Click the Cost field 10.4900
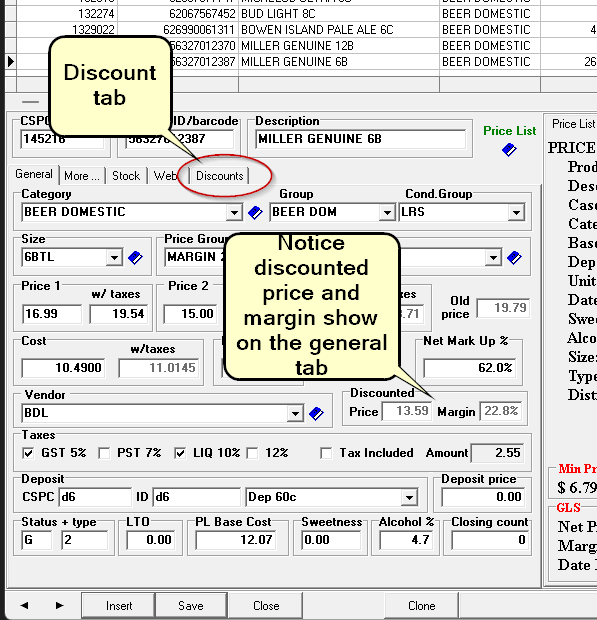This screenshot has width=597, height=620. coord(64,368)
